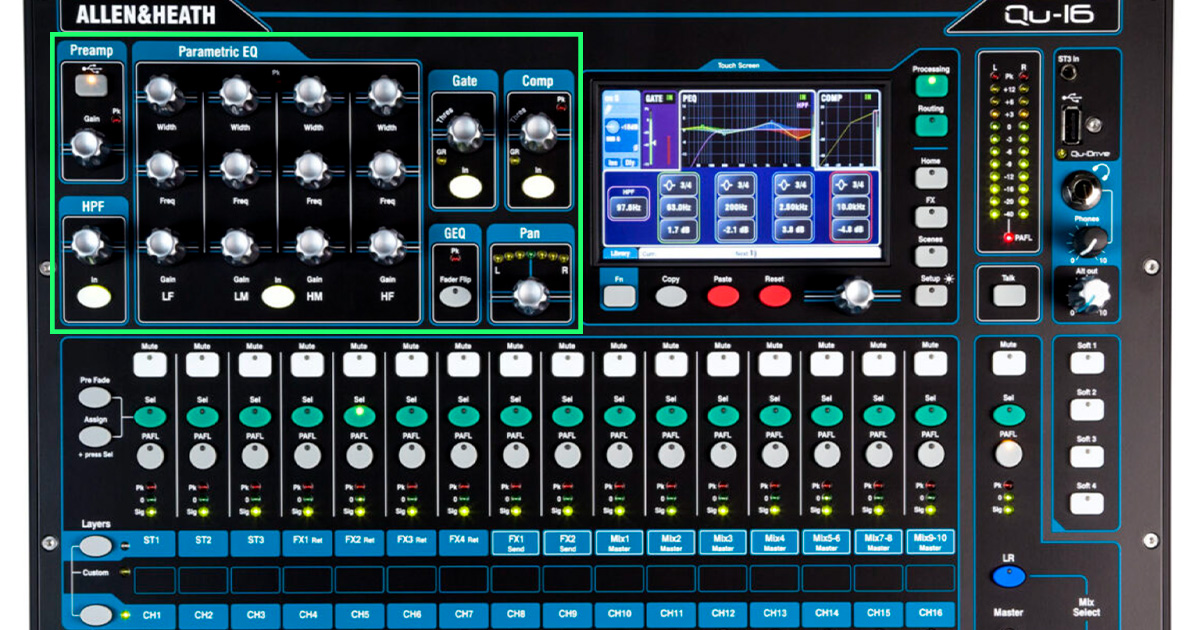Trigger the Soft 2 key

pos(1086,412)
